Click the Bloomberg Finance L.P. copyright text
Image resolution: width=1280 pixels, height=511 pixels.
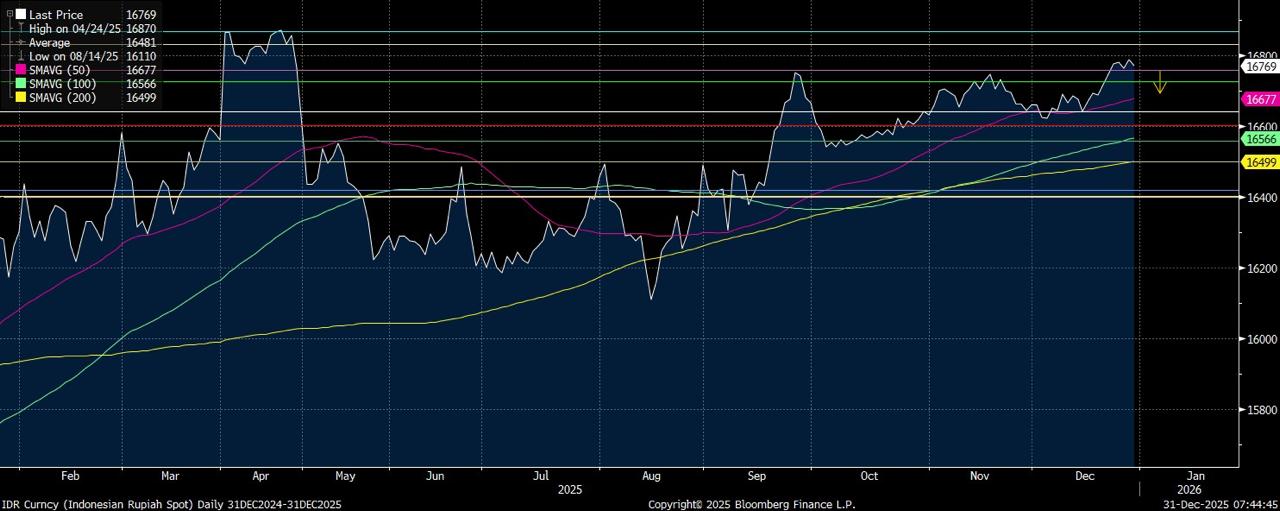click(751, 505)
